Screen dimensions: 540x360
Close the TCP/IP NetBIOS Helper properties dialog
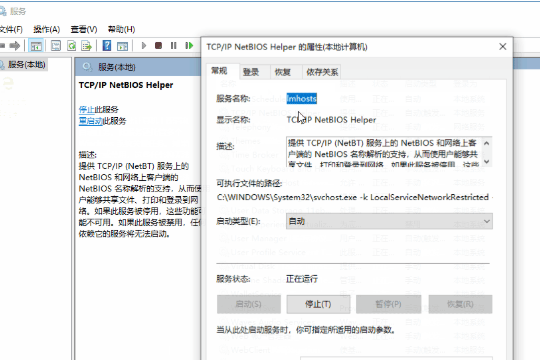pyautogui.click(x=503, y=47)
